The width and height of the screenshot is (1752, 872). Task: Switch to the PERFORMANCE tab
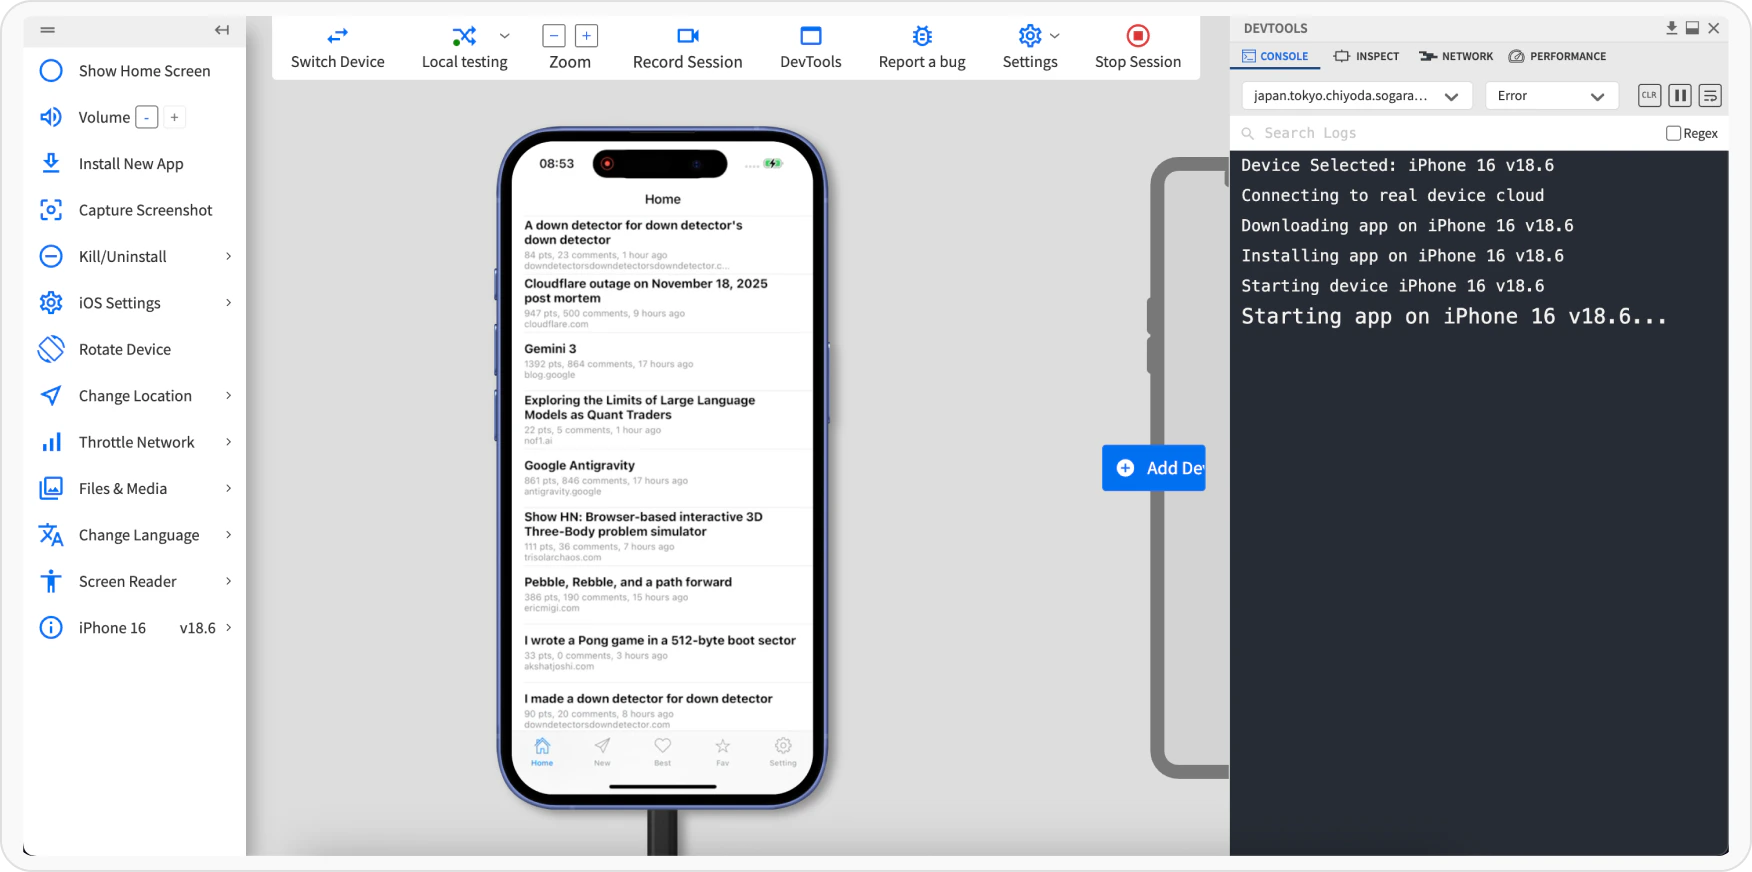point(1557,57)
